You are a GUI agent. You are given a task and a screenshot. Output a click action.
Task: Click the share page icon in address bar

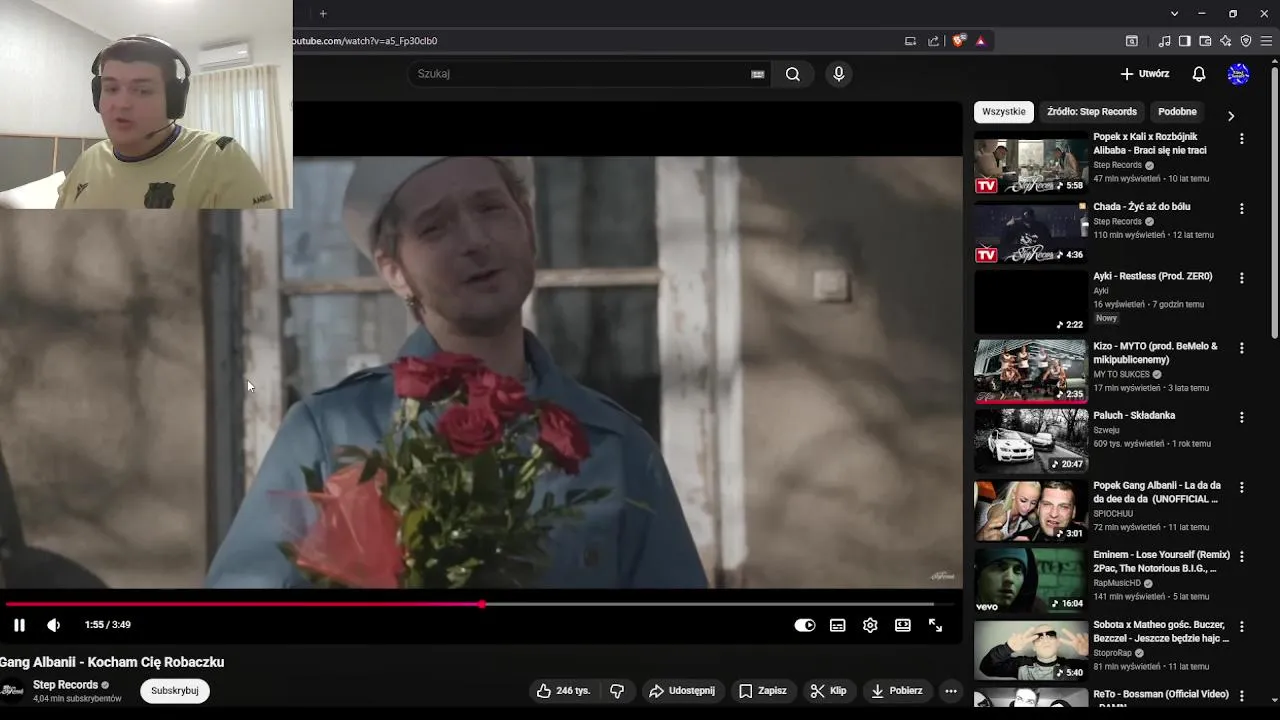[x=934, y=41]
